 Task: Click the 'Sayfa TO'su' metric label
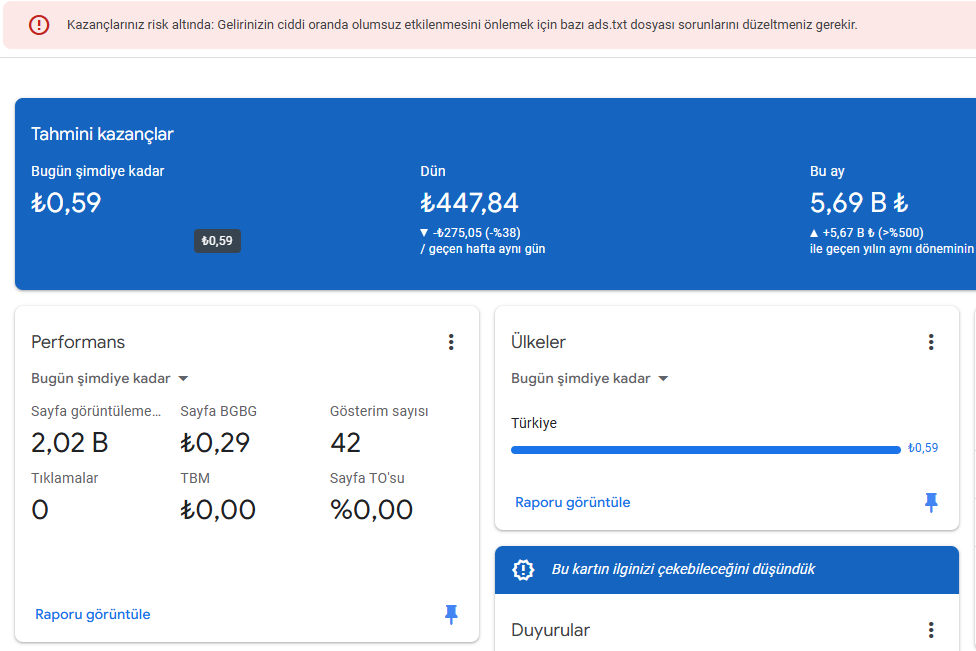coord(367,479)
